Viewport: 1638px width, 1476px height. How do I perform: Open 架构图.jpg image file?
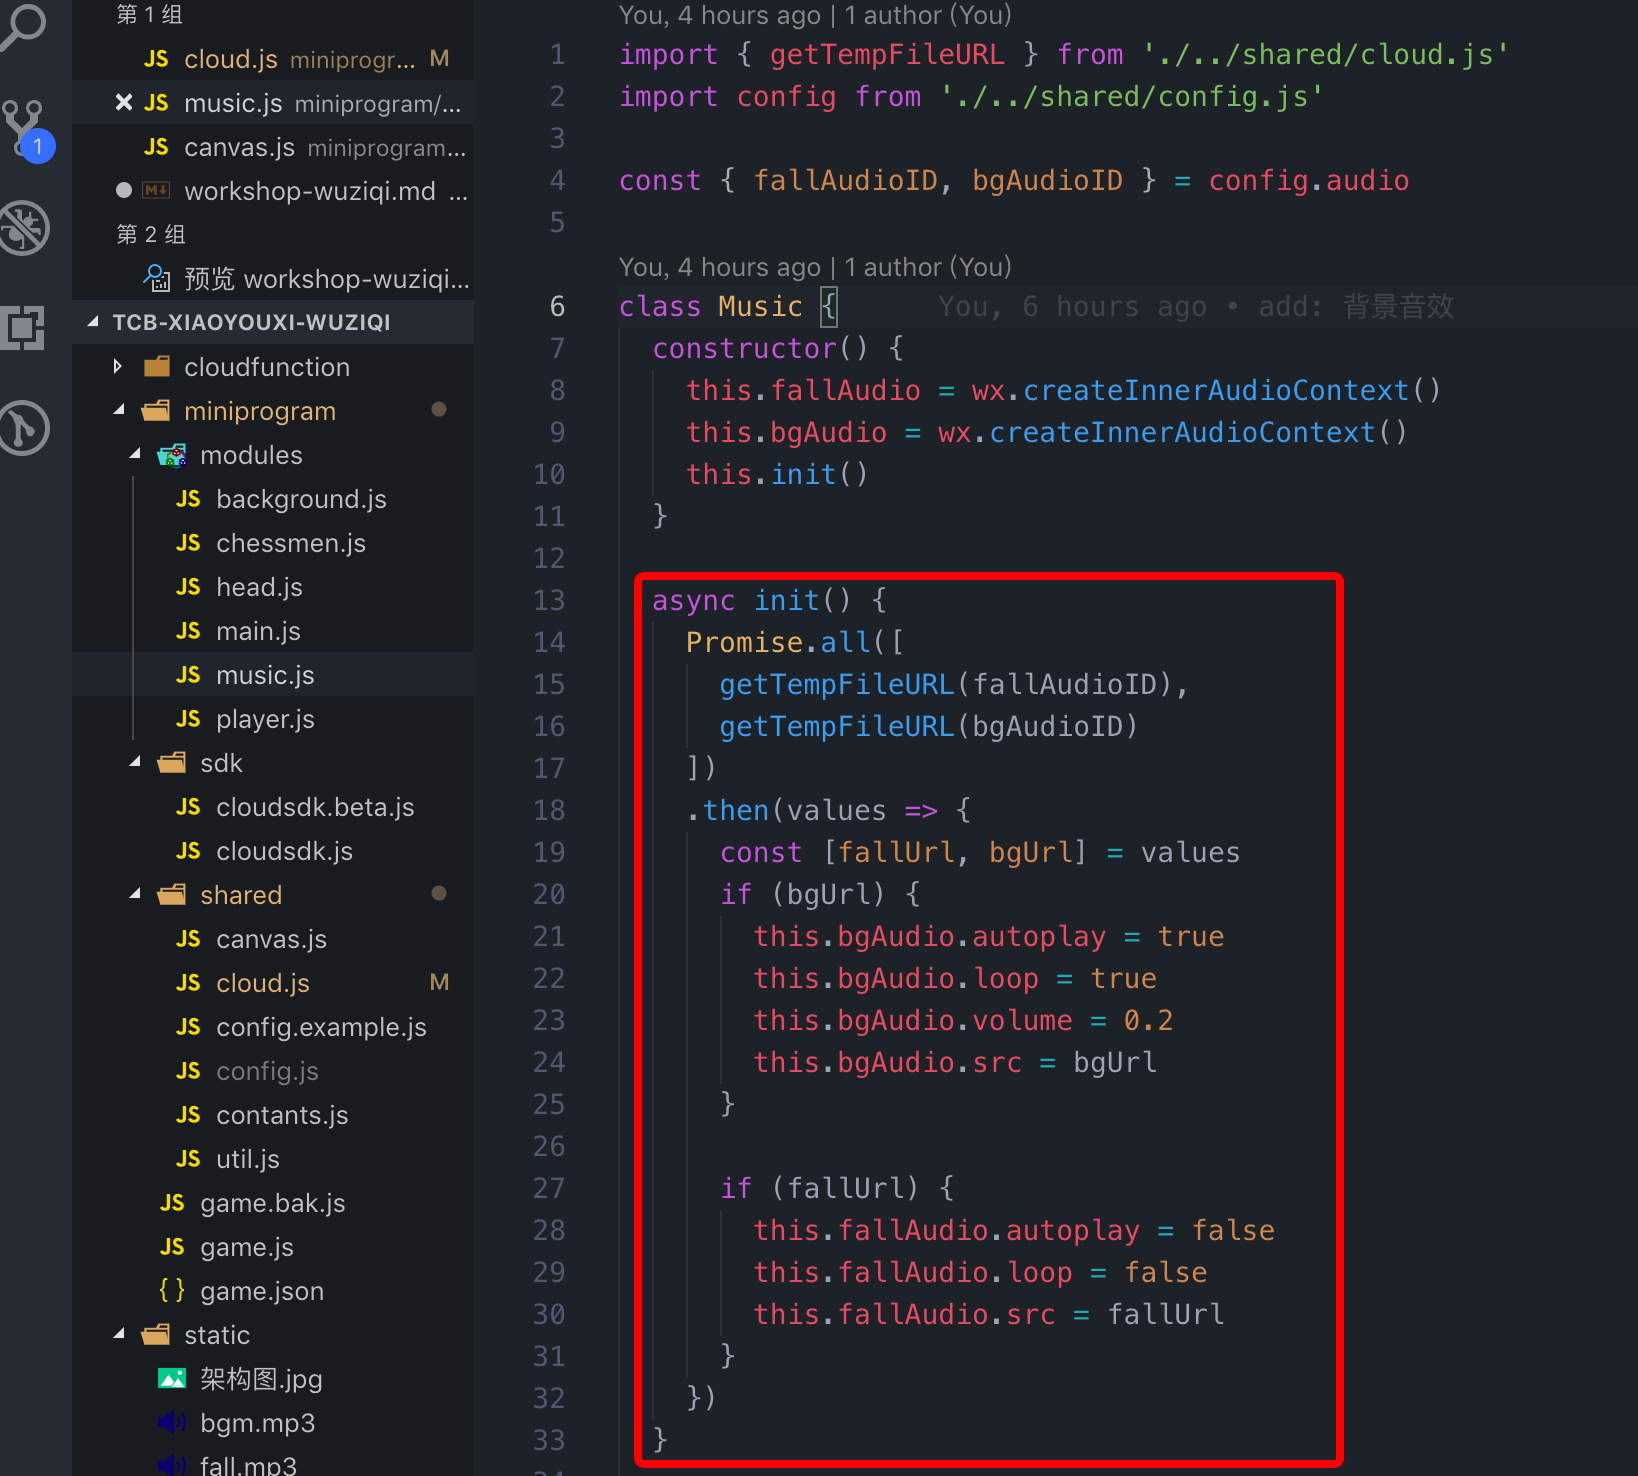[273, 1379]
